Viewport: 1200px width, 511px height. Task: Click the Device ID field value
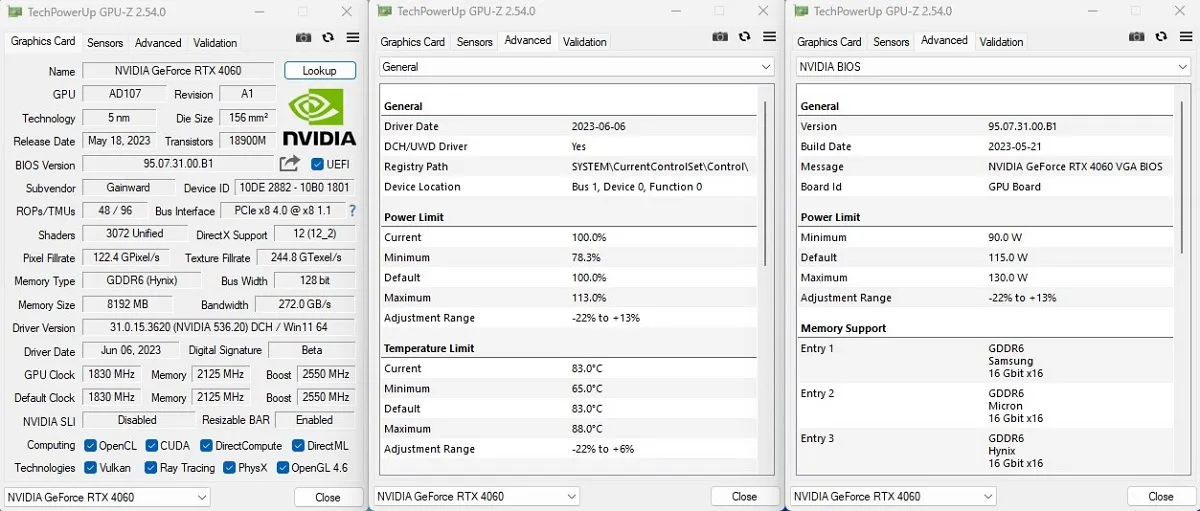[294, 188]
